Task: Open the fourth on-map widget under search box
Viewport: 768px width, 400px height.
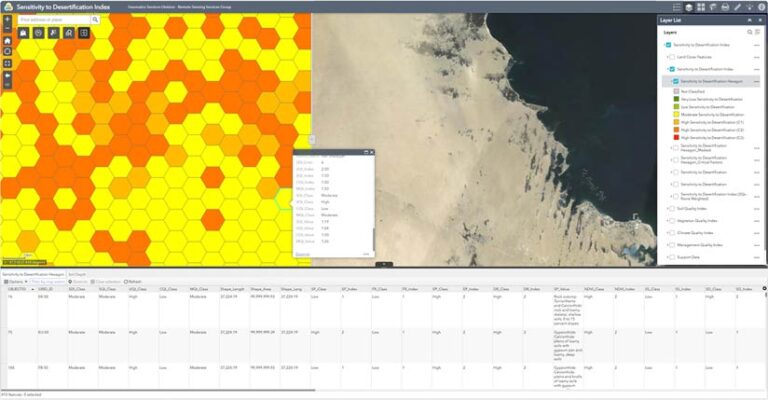Action: [x=69, y=33]
